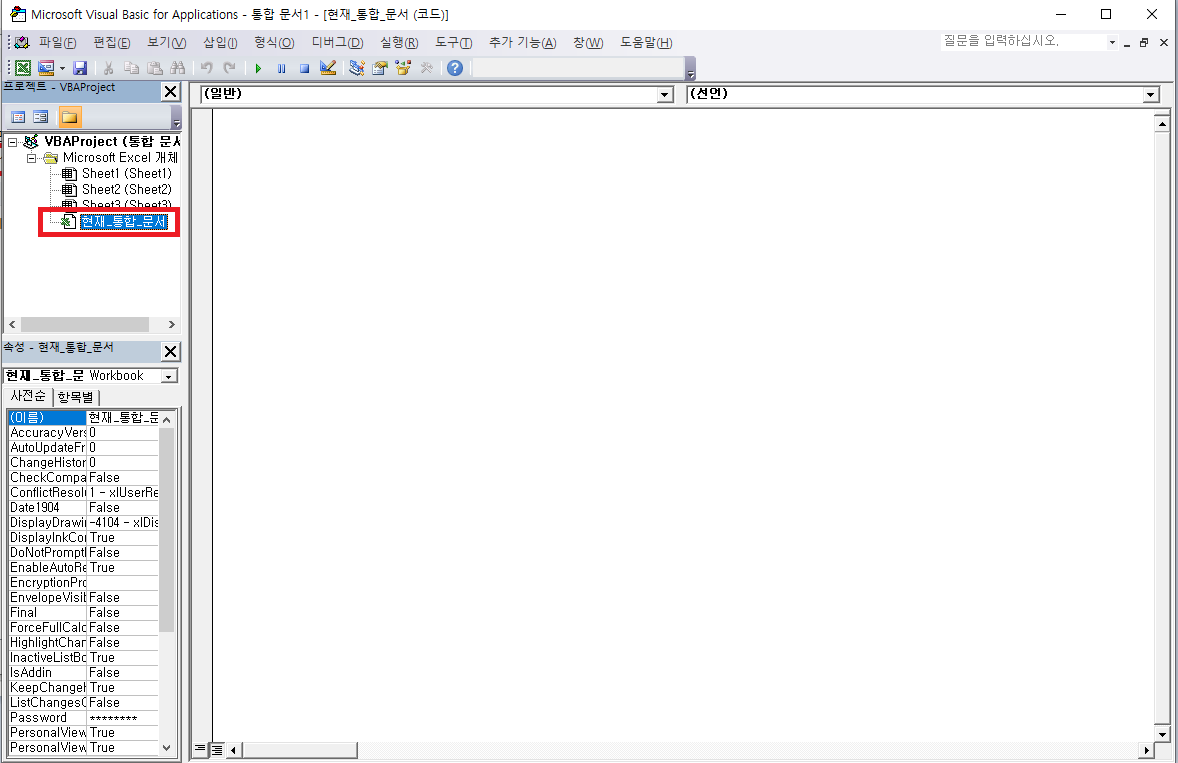Click the View Object icon in project panel
This screenshot has height=763, width=1178.
41,117
